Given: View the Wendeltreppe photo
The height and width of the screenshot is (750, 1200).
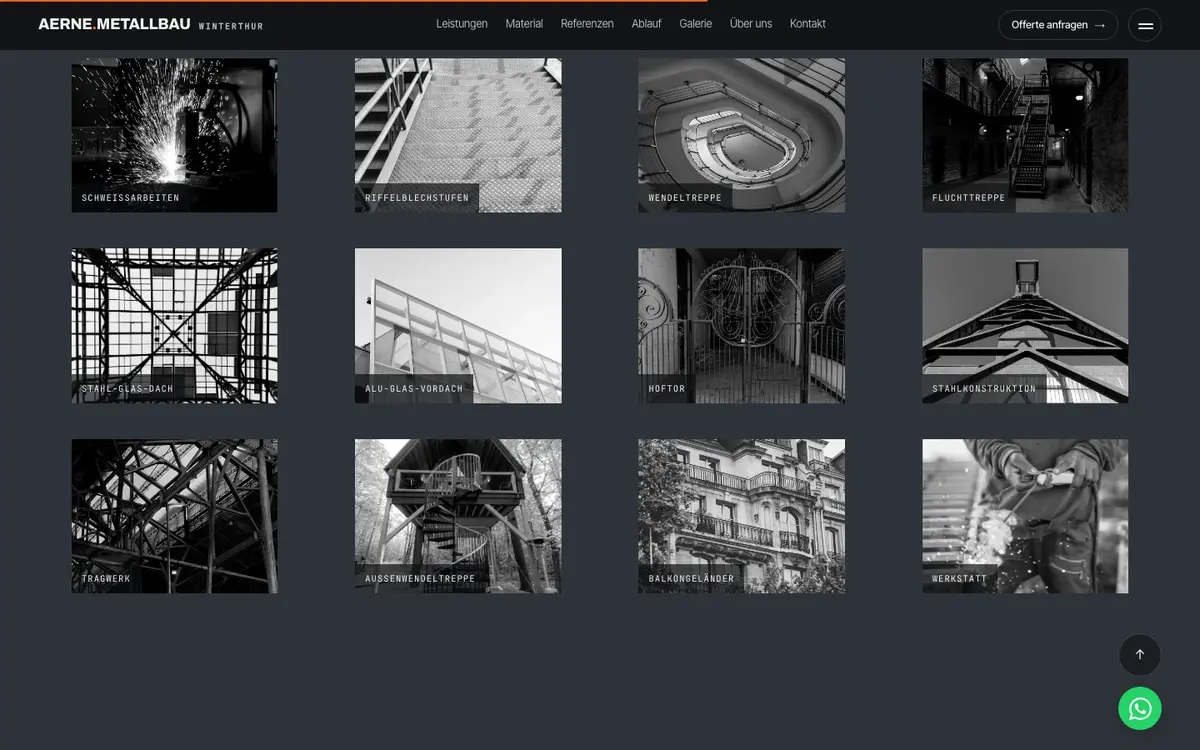Looking at the screenshot, I should click(742, 135).
